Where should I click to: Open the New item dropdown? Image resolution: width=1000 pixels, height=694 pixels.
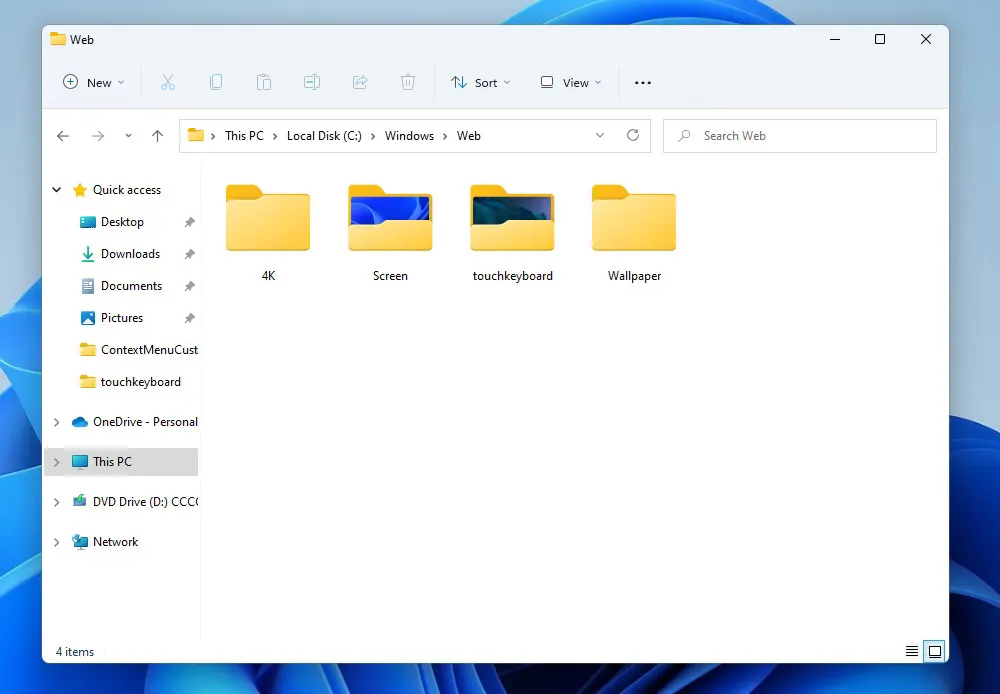(93, 82)
